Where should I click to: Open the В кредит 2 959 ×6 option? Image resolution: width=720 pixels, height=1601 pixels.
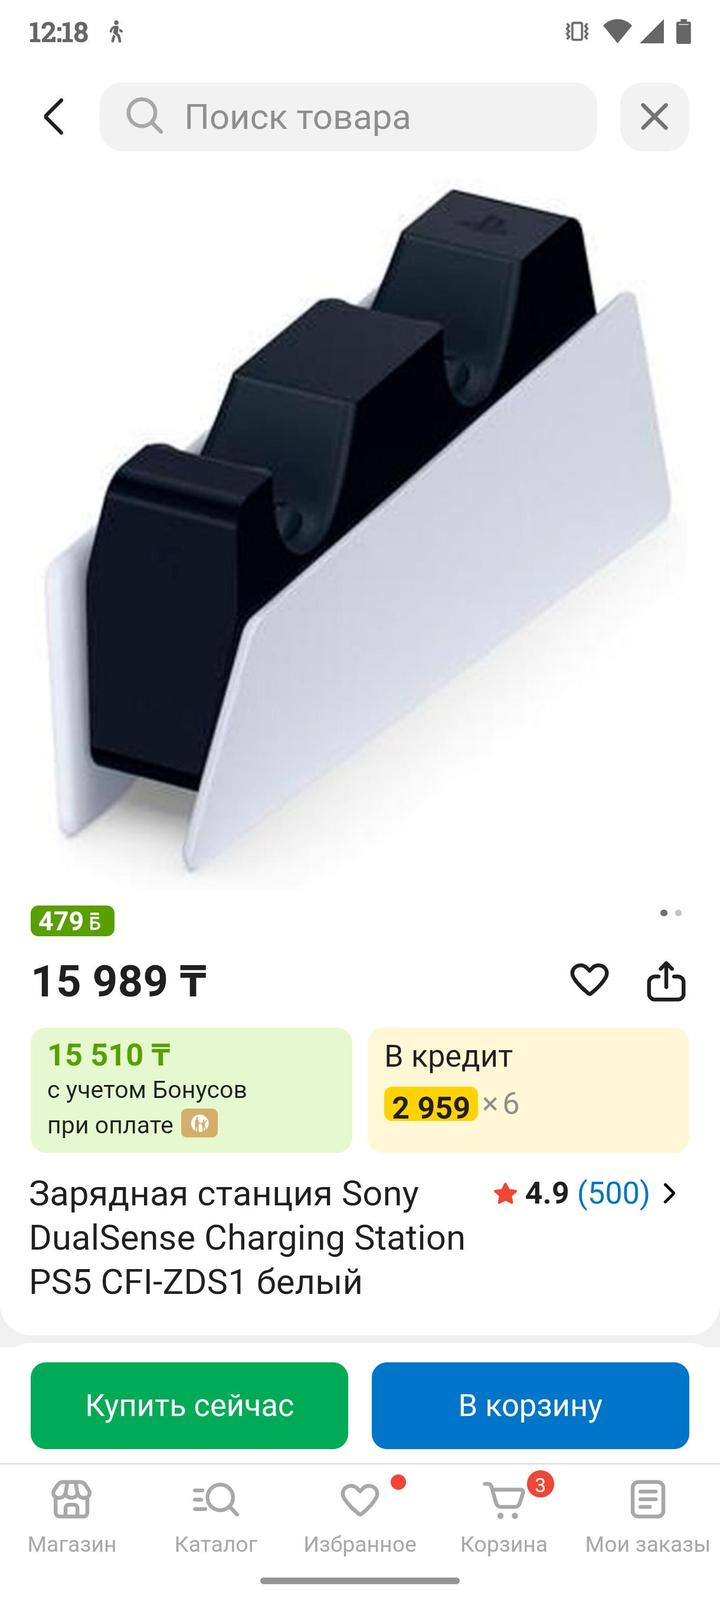point(528,1090)
